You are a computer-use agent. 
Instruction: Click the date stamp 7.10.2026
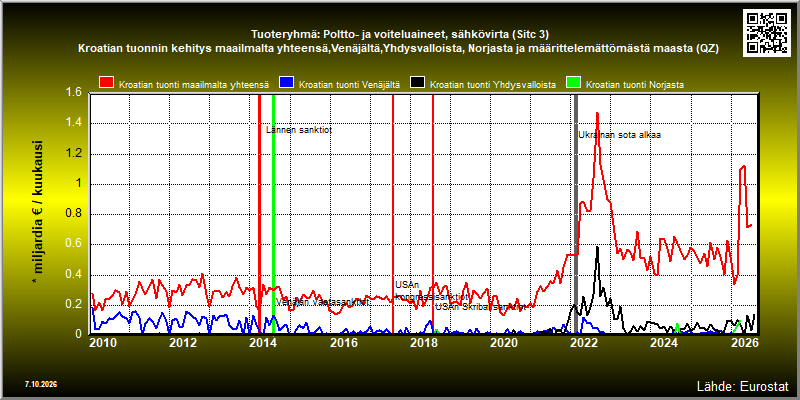click(40, 384)
